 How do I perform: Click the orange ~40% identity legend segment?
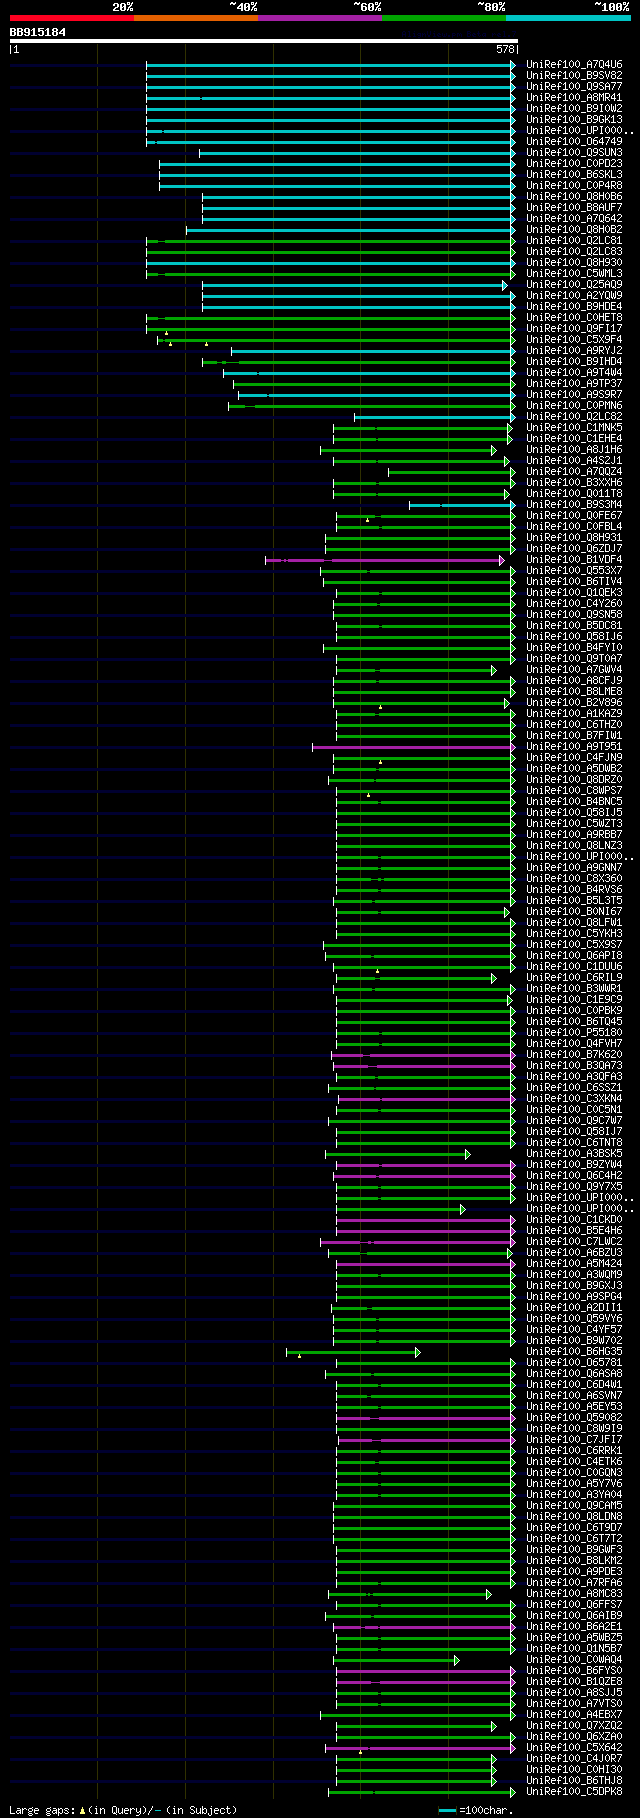click(196, 17)
